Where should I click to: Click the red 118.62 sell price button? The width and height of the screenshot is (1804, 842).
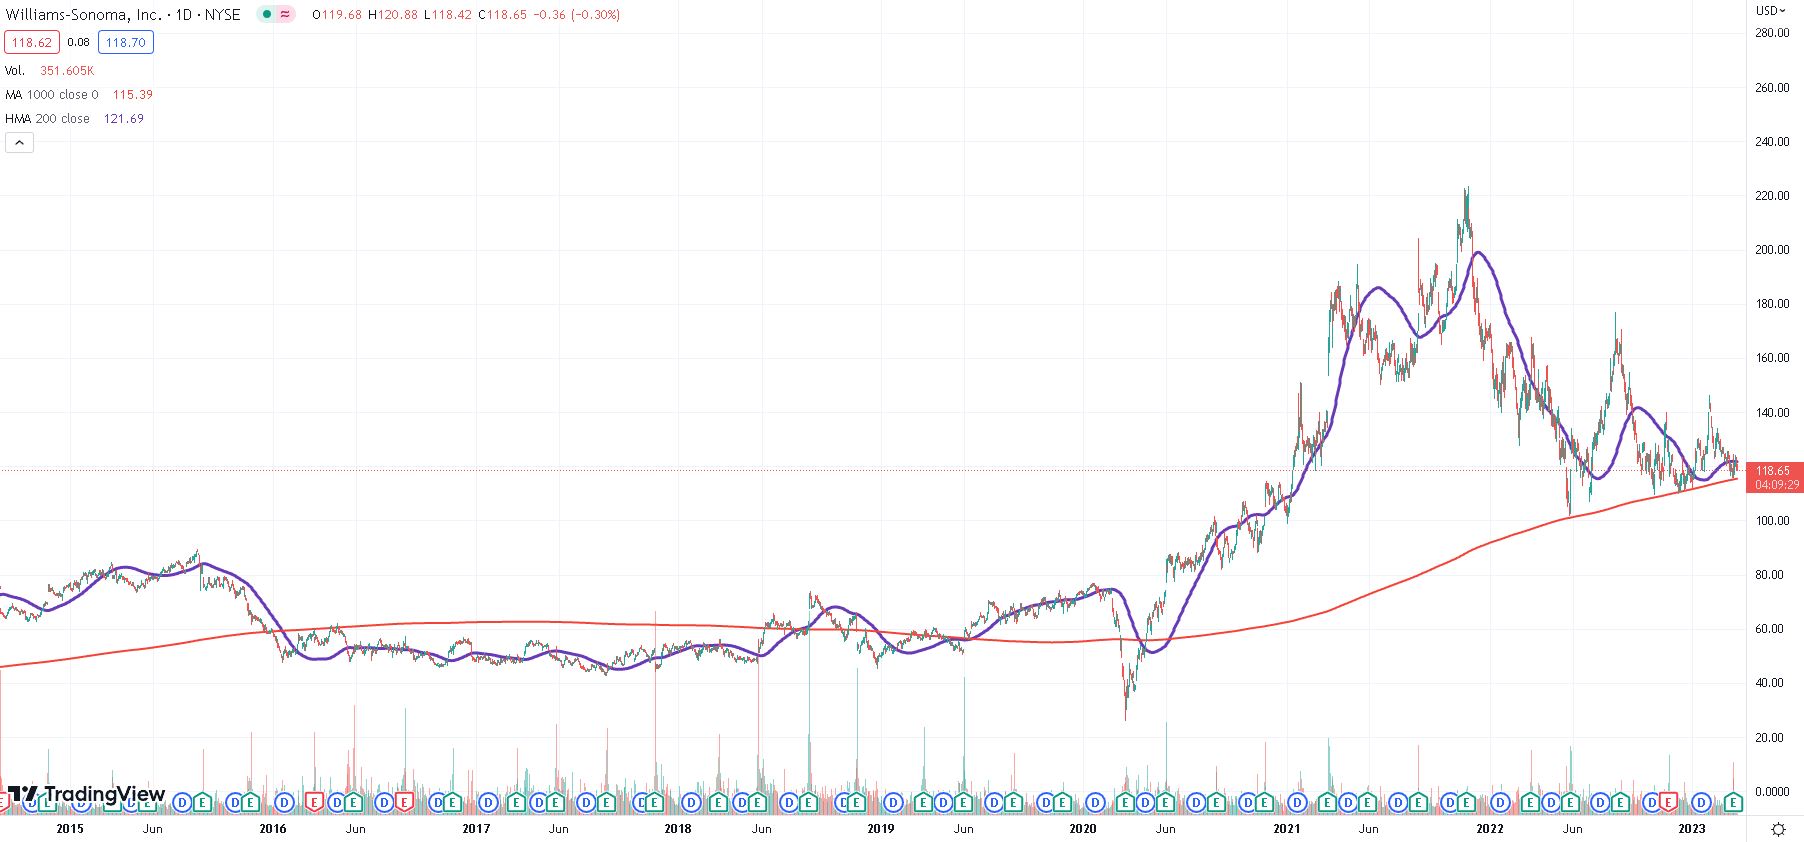click(x=32, y=42)
